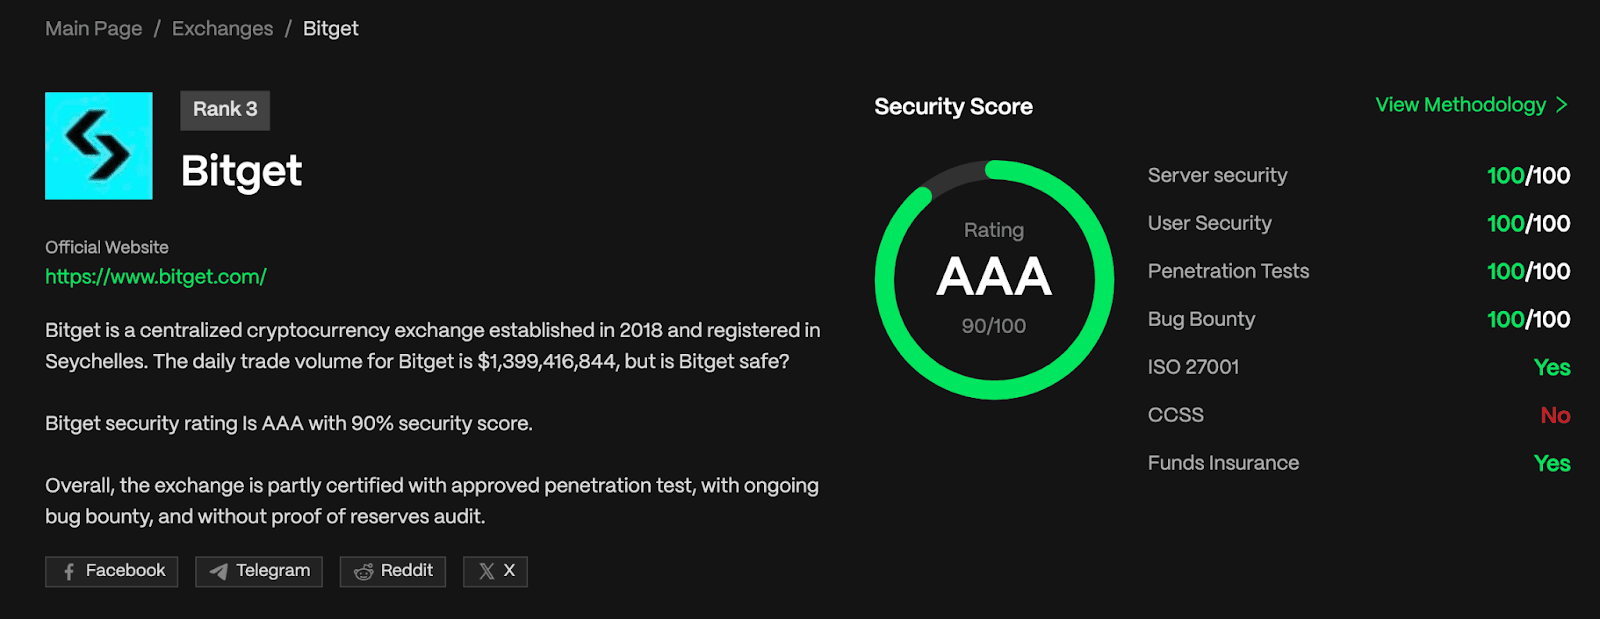Click the Funds Insurance Yes value
Screen dimensions: 1600x619
point(1552,464)
